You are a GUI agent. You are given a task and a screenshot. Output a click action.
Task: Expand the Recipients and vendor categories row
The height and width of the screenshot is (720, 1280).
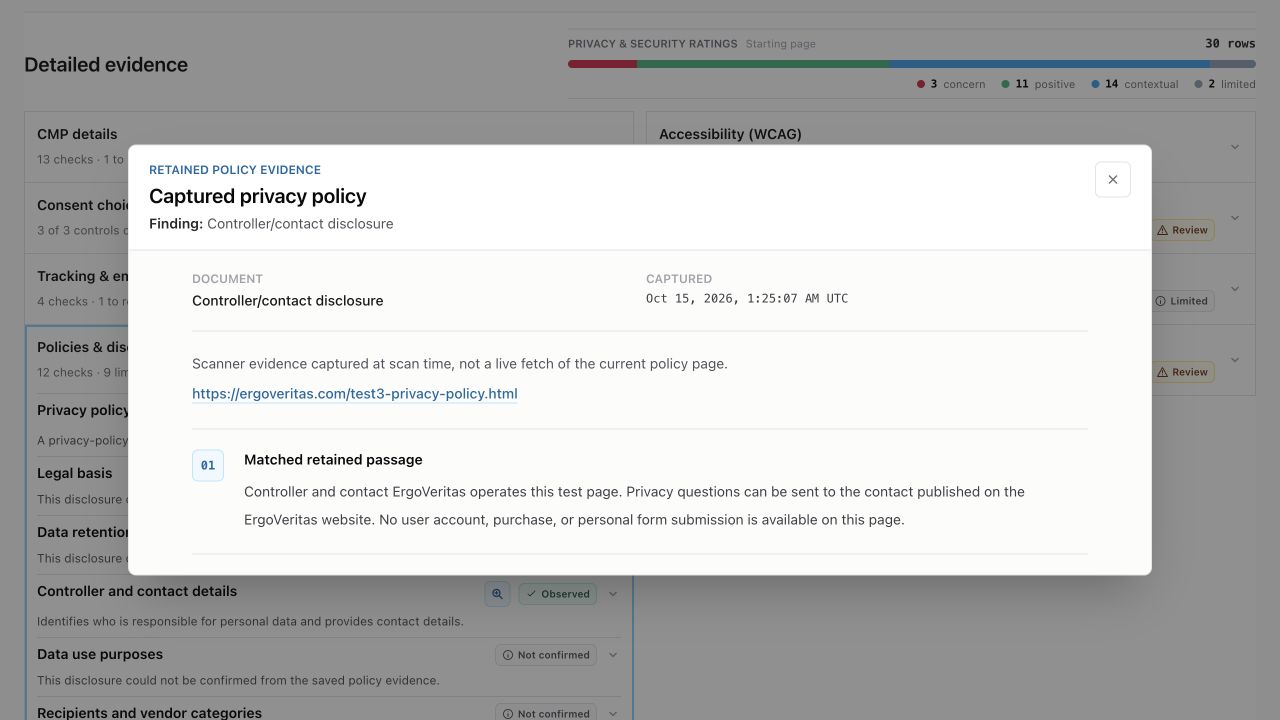click(613, 713)
